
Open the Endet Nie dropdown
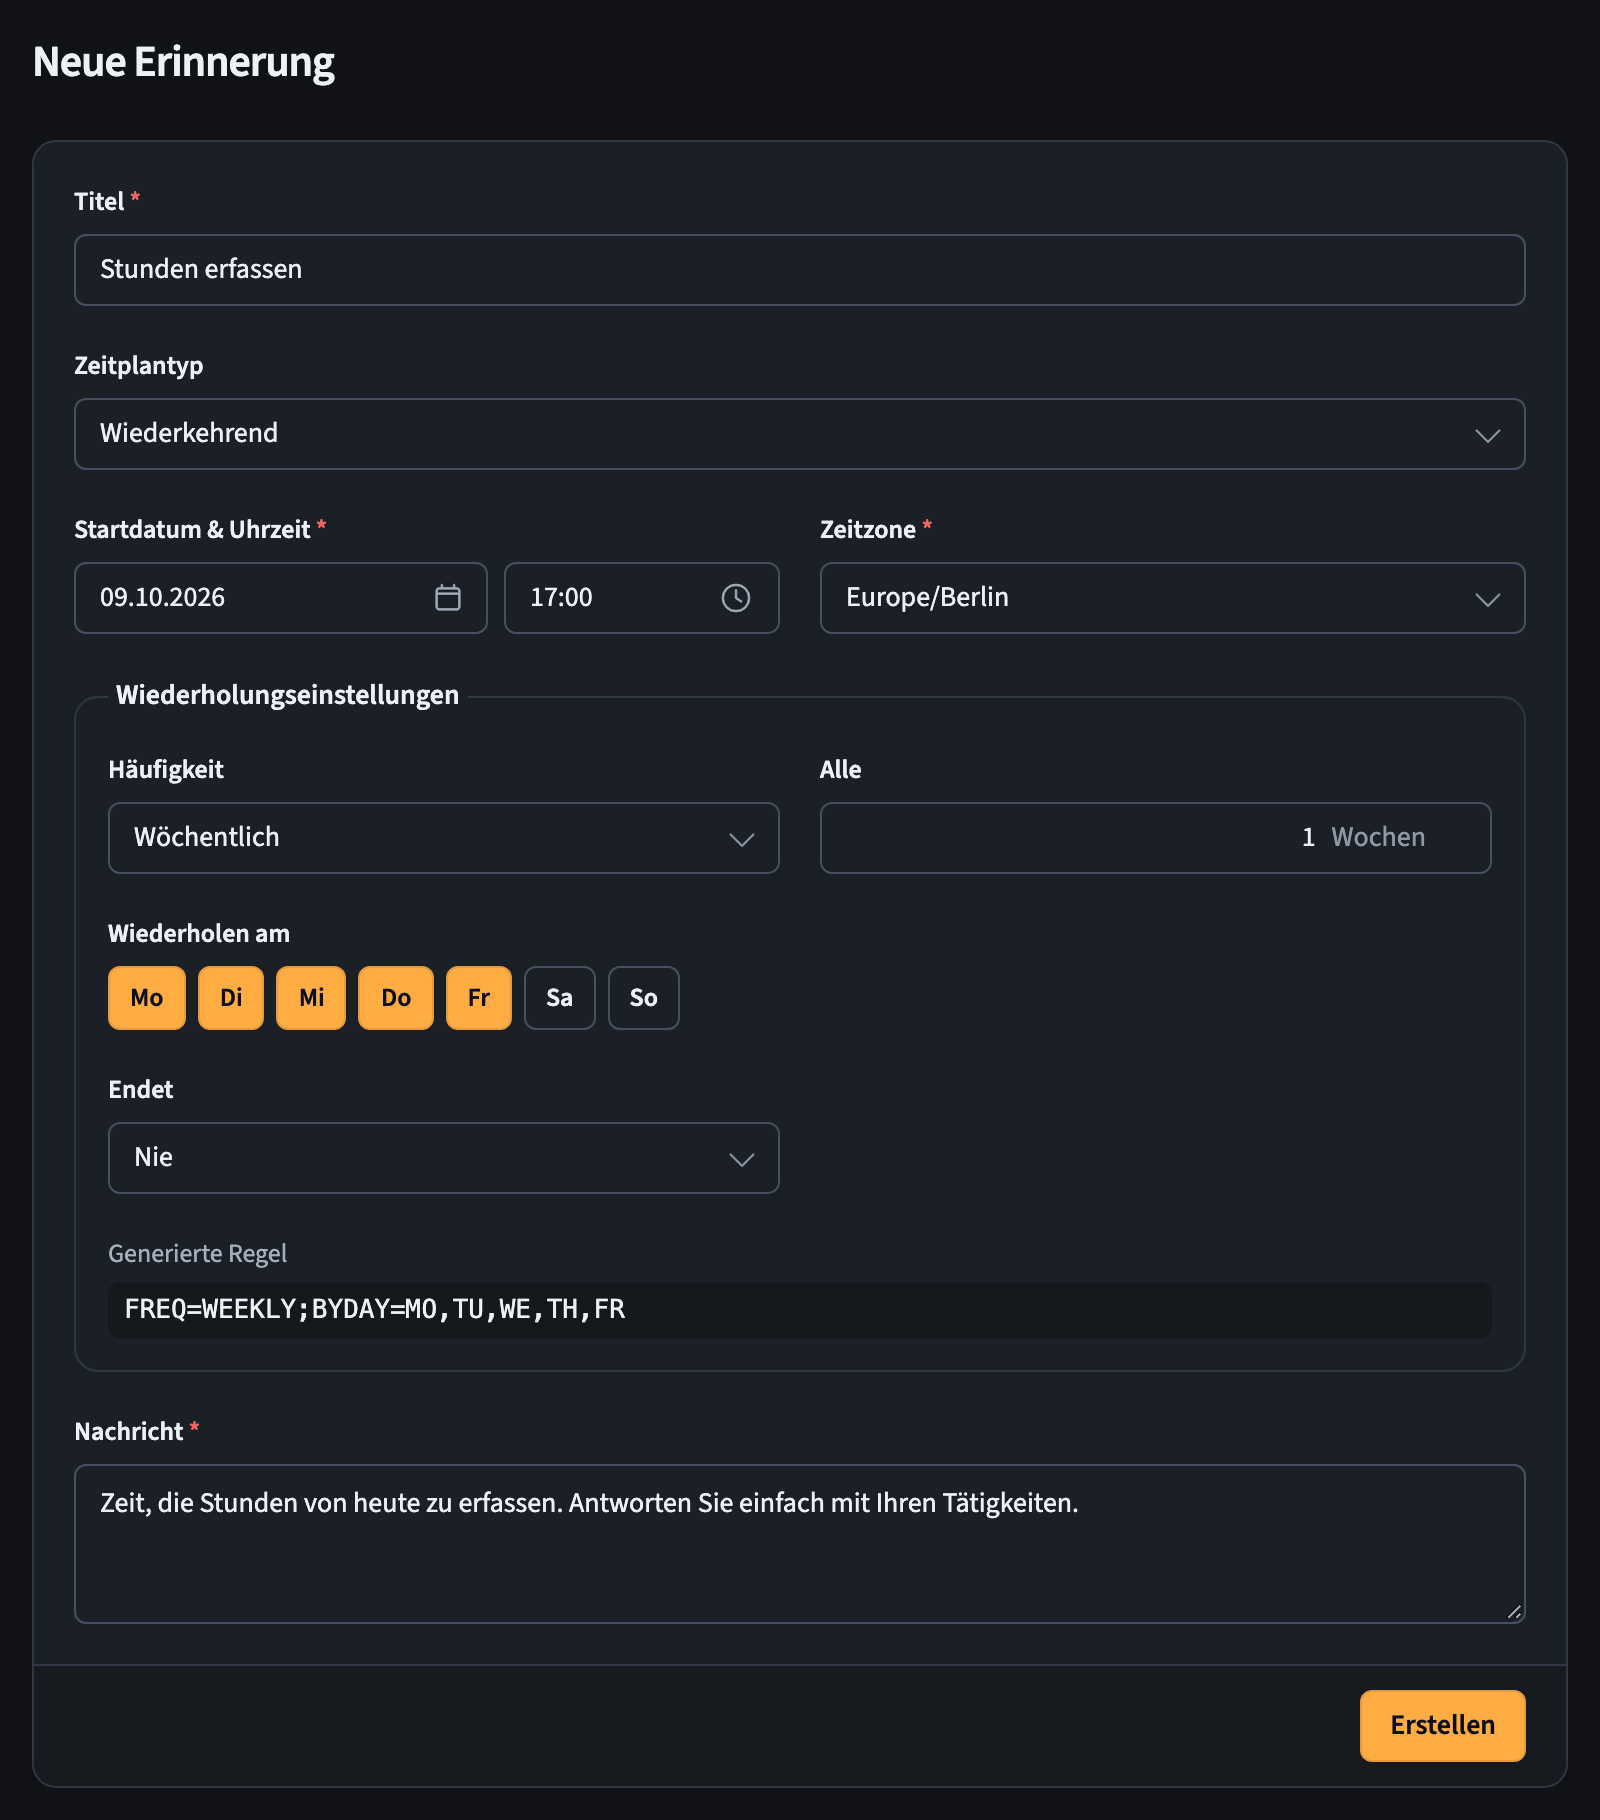pyautogui.click(x=444, y=1158)
